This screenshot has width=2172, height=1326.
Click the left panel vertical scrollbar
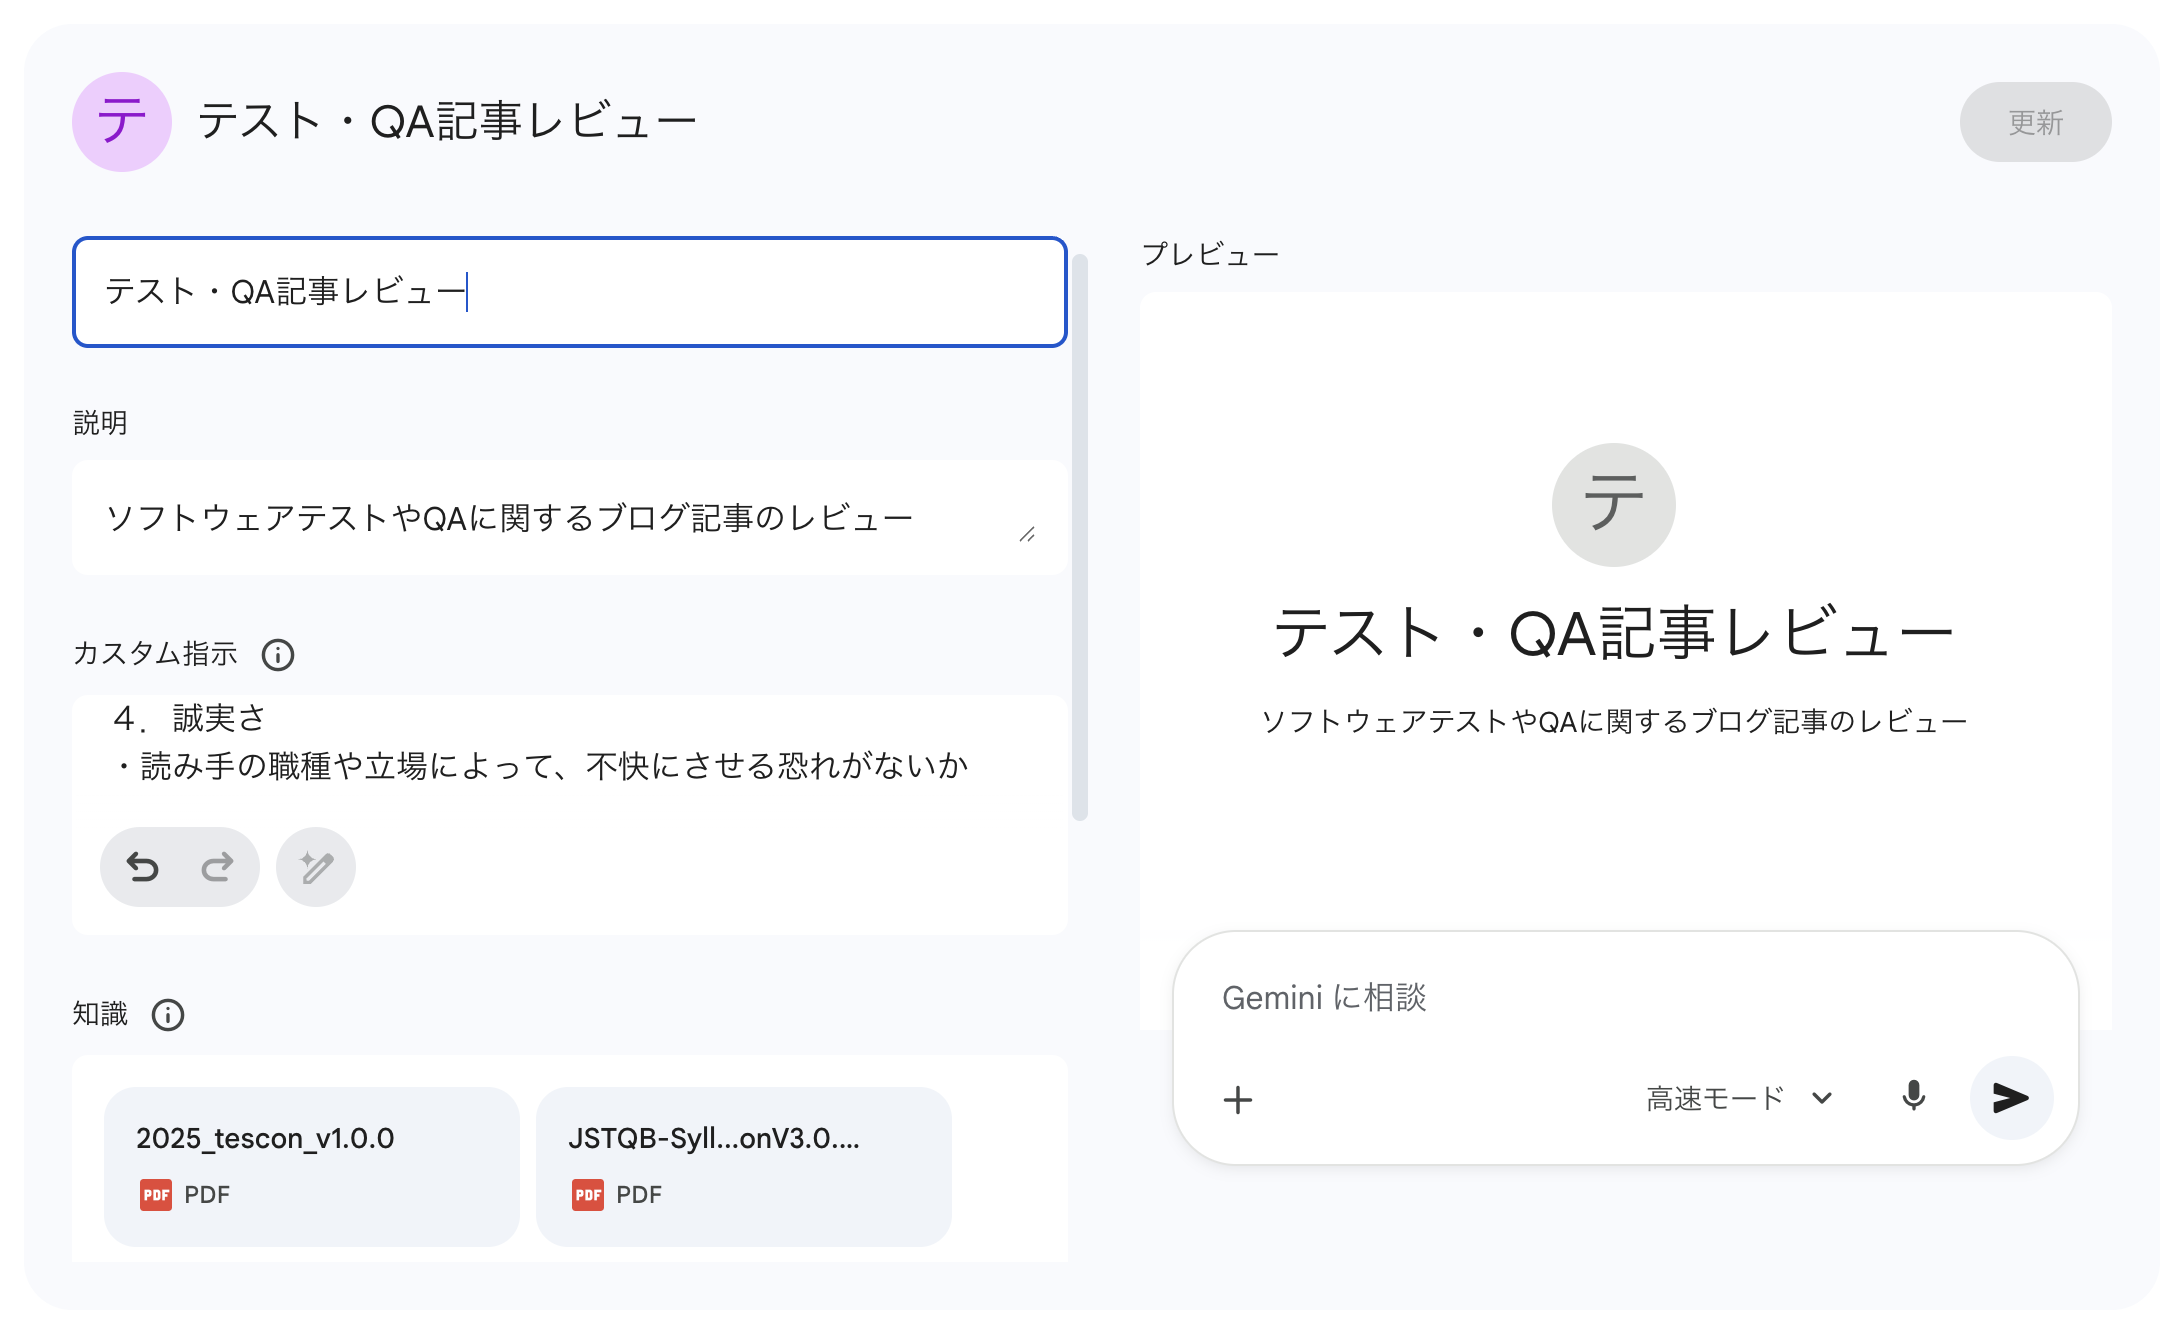(1080, 538)
